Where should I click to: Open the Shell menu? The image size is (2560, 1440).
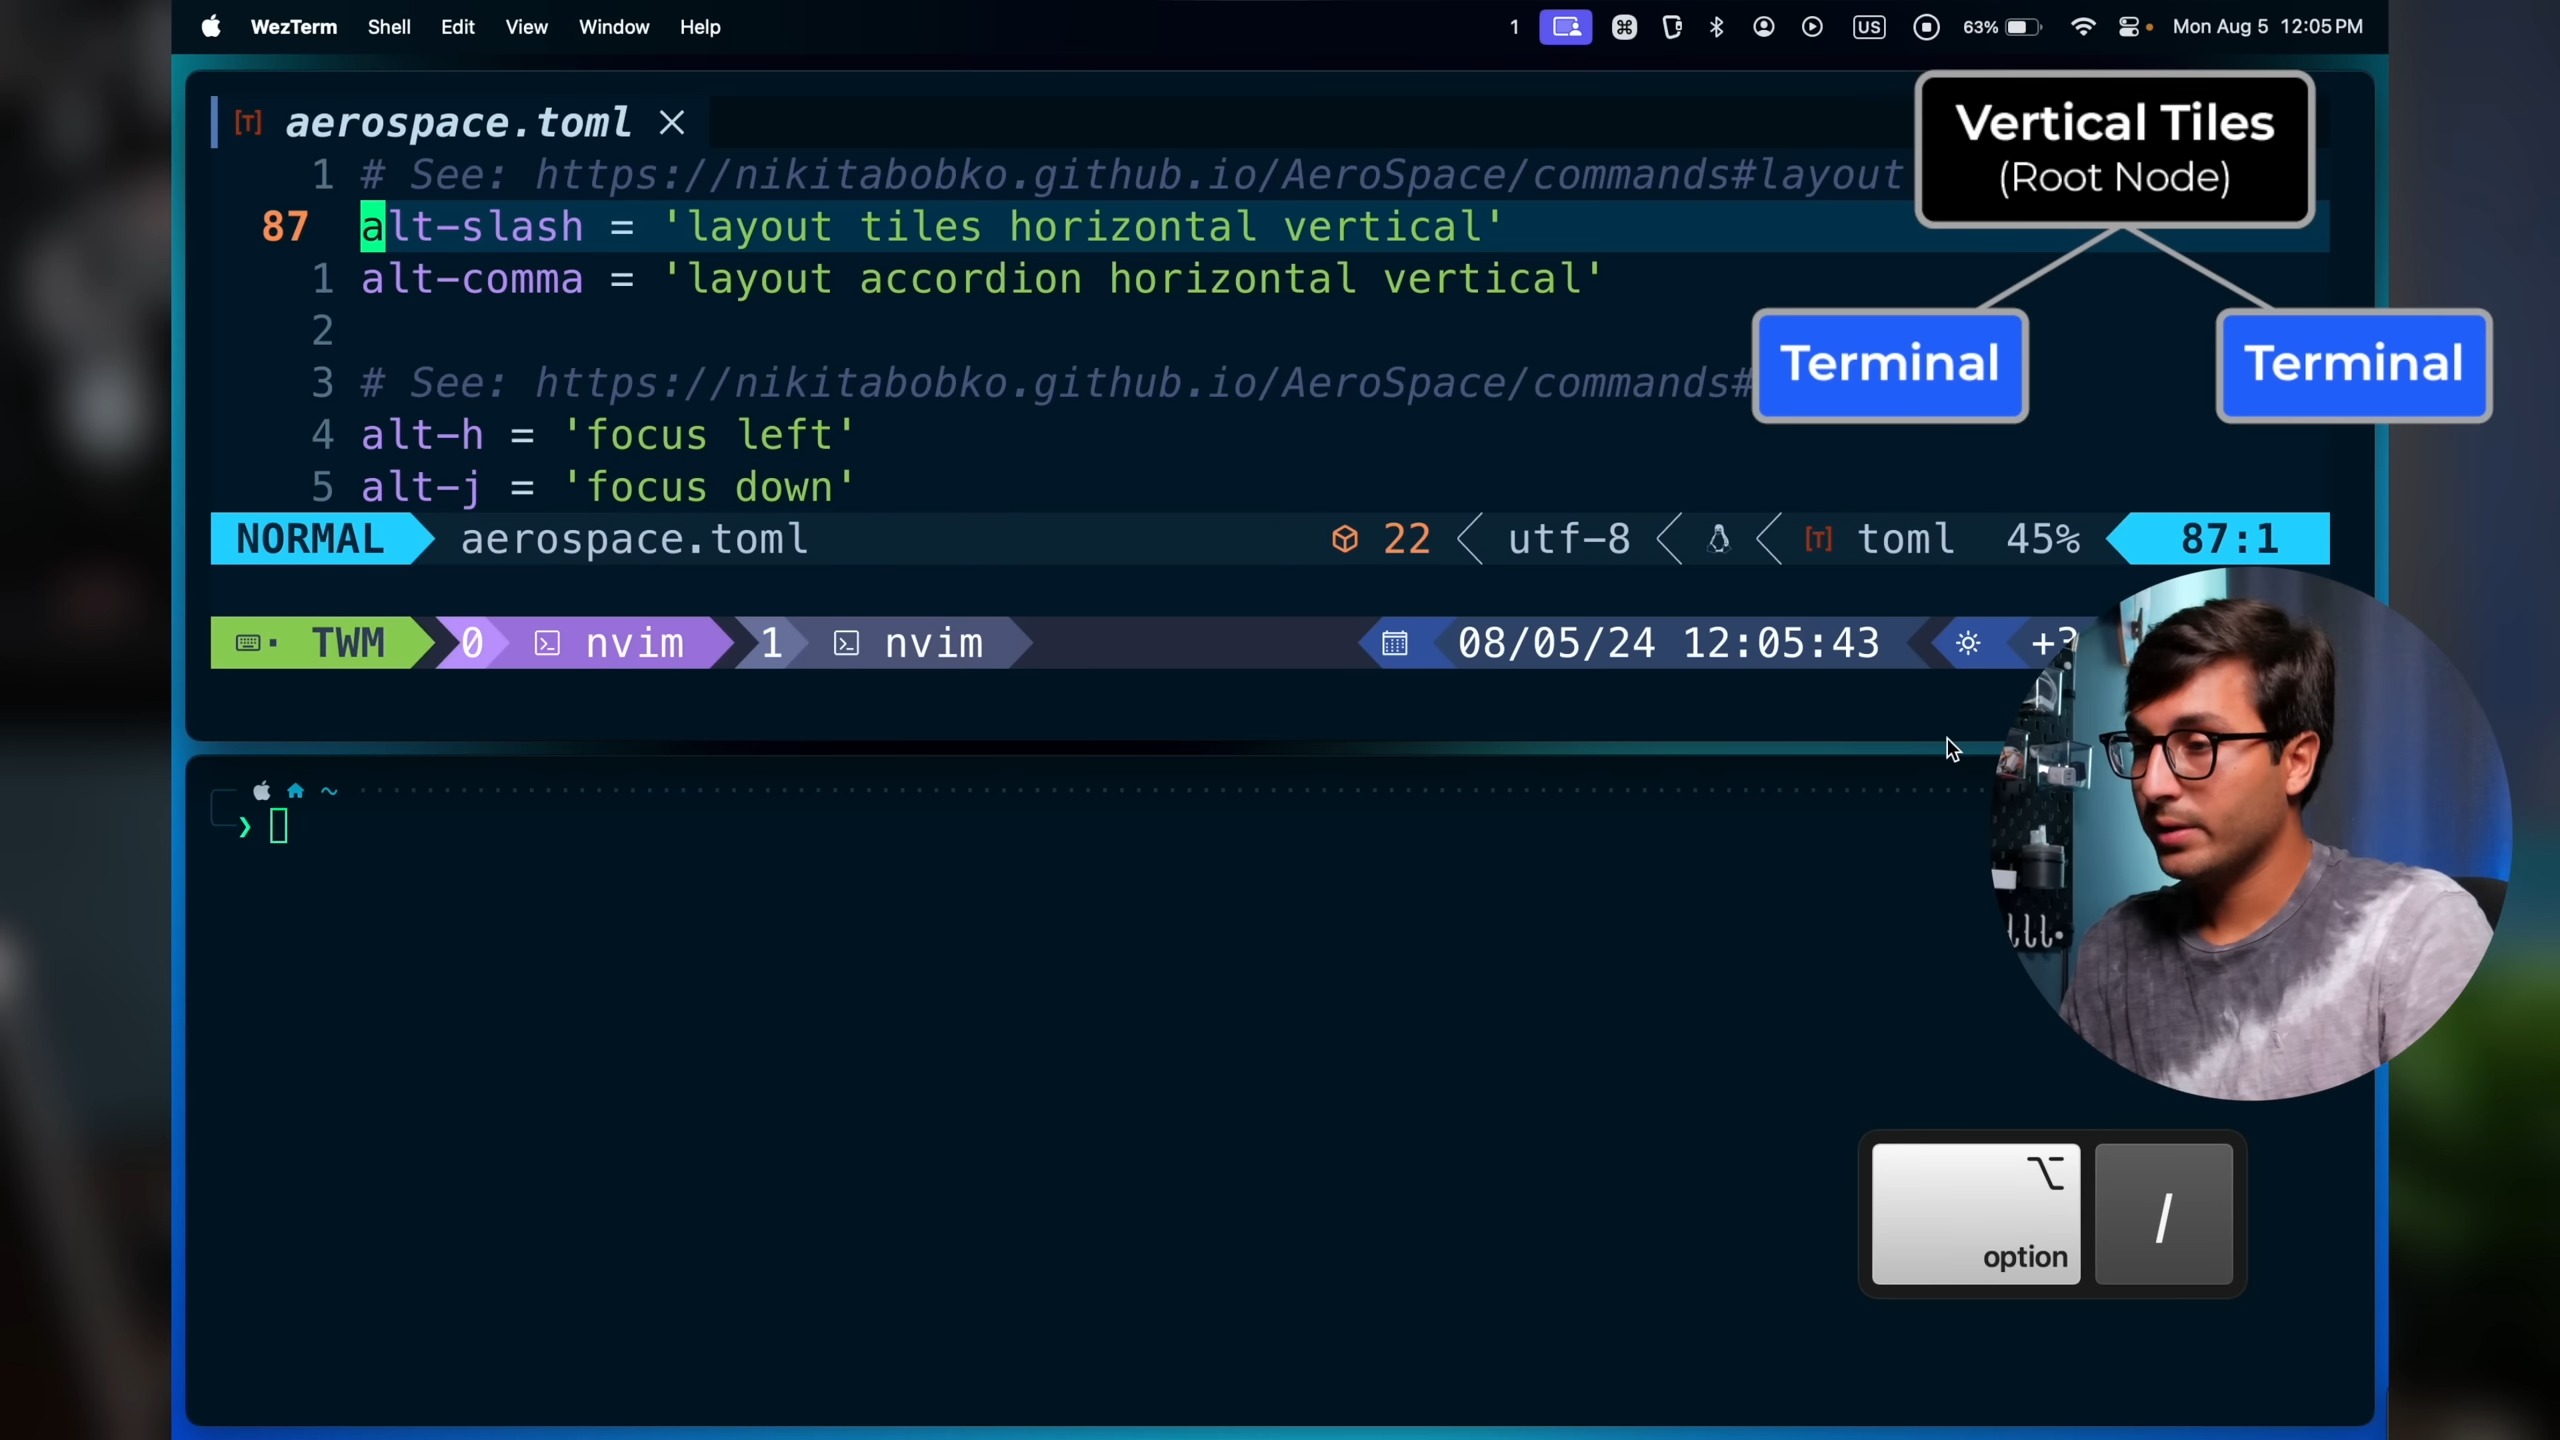pyautogui.click(x=389, y=27)
